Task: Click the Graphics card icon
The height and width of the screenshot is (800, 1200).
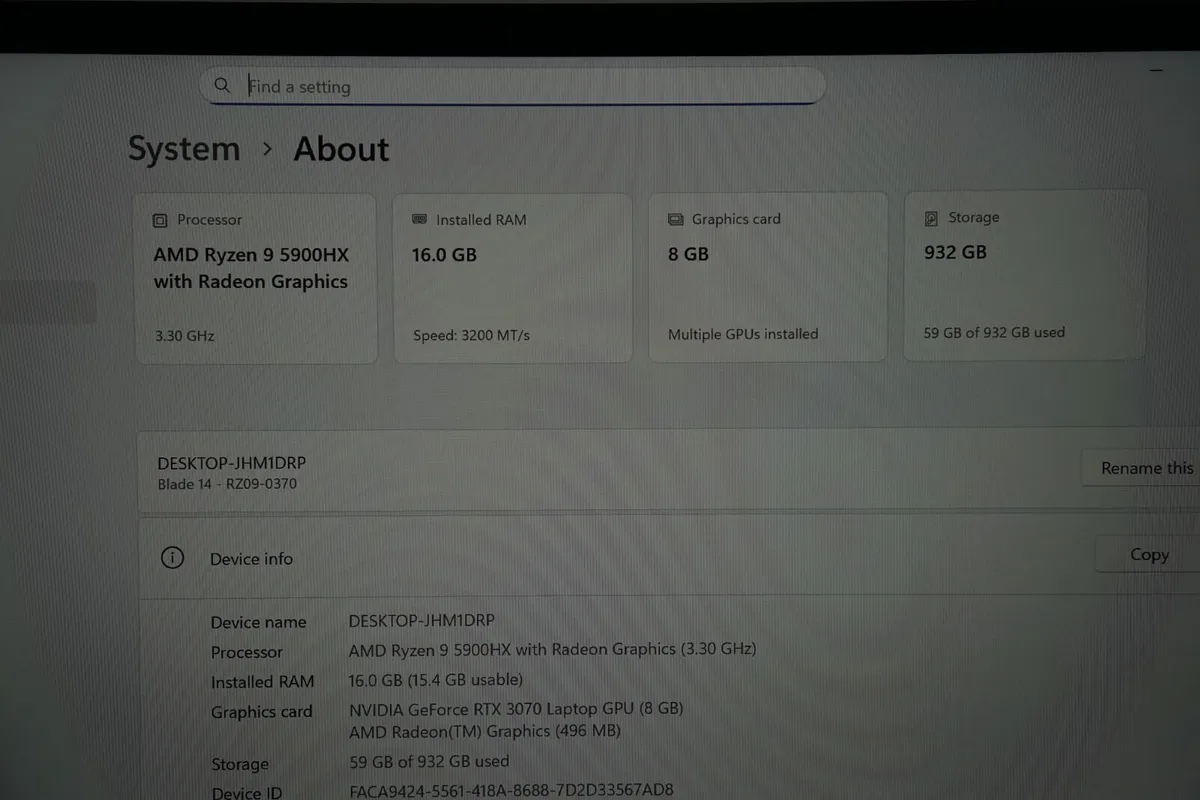Action: [x=675, y=219]
